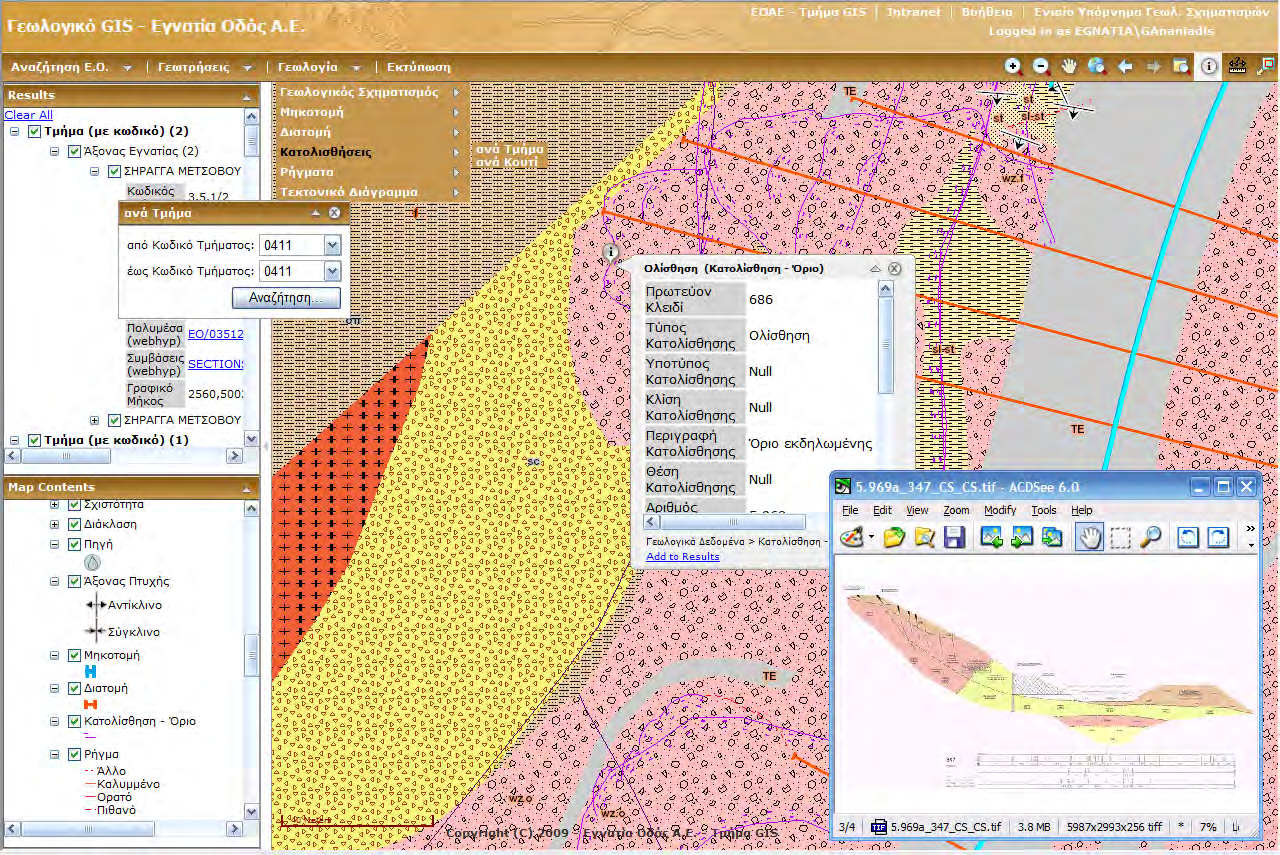Open ACDSee edit palette icon
Viewport: 1280px width, 855px height.
pyautogui.click(x=852, y=537)
